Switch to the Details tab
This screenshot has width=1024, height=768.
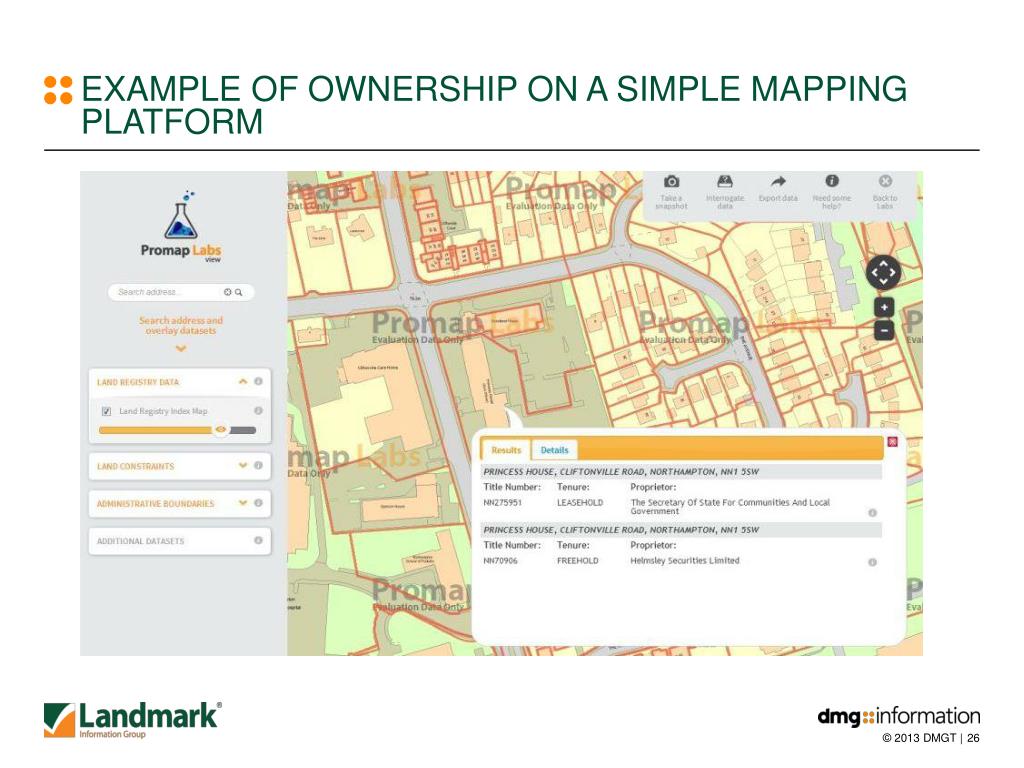554,450
